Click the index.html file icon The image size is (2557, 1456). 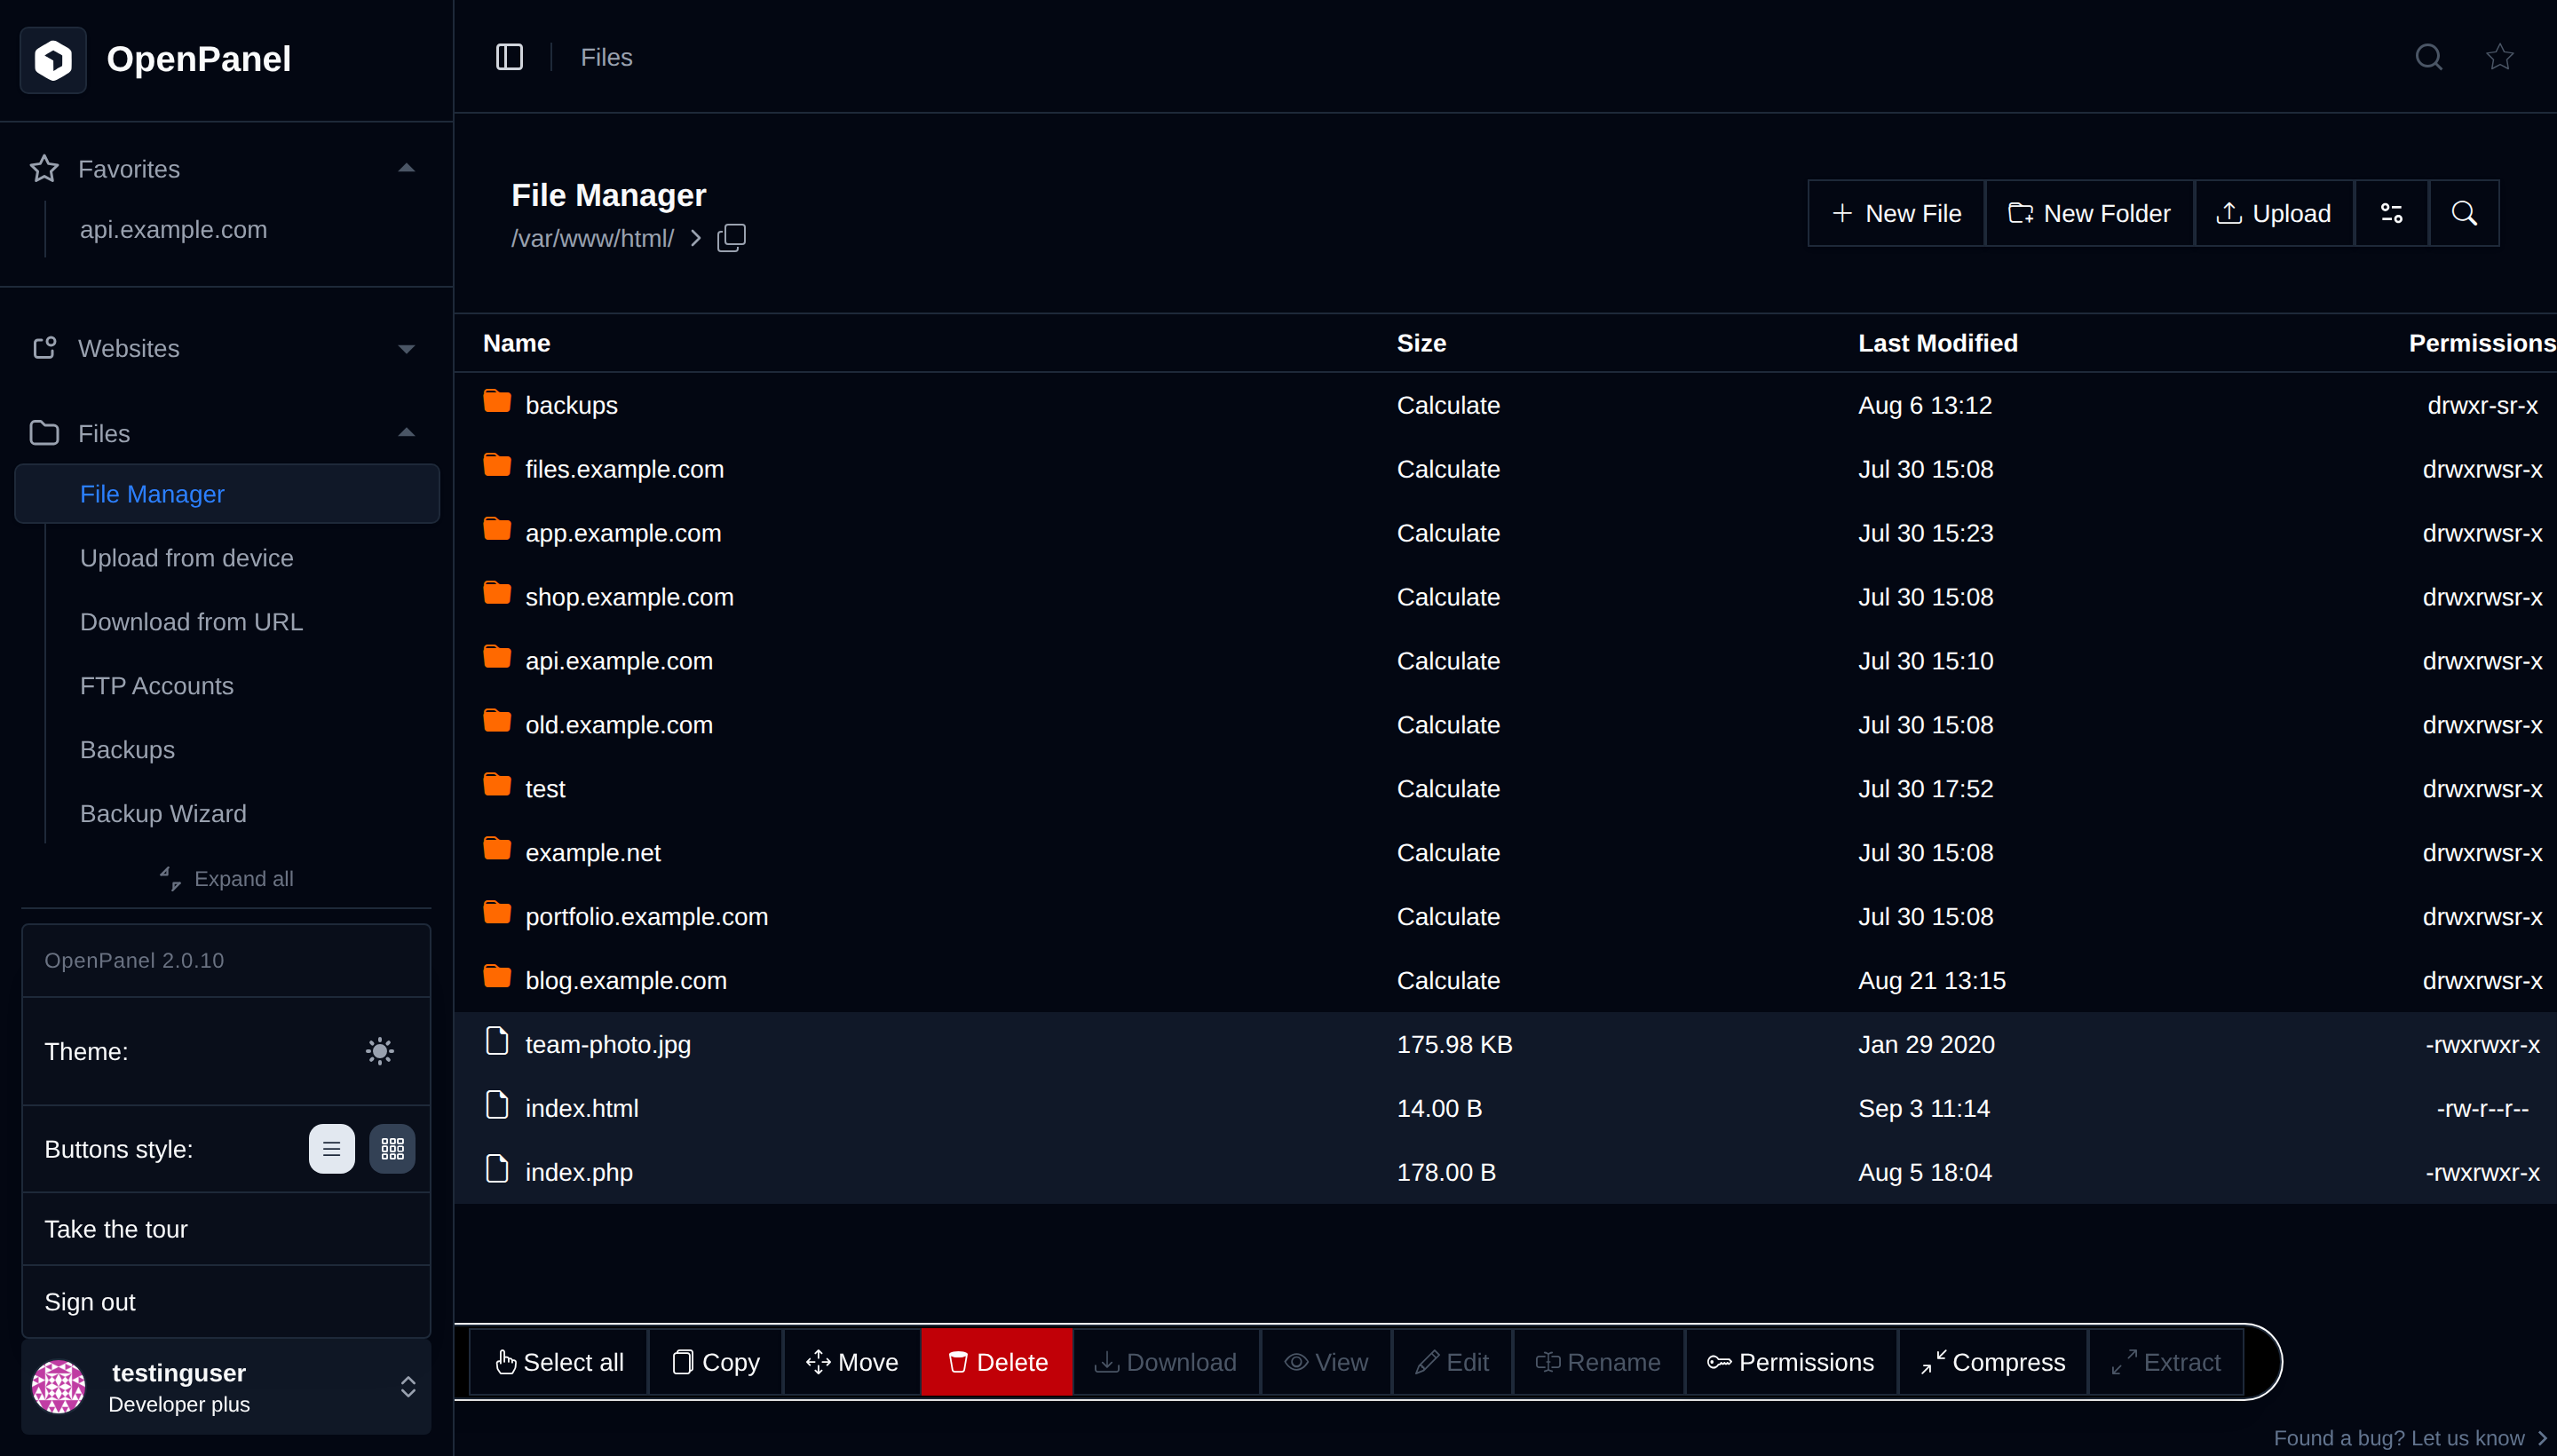click(497, 1106)
